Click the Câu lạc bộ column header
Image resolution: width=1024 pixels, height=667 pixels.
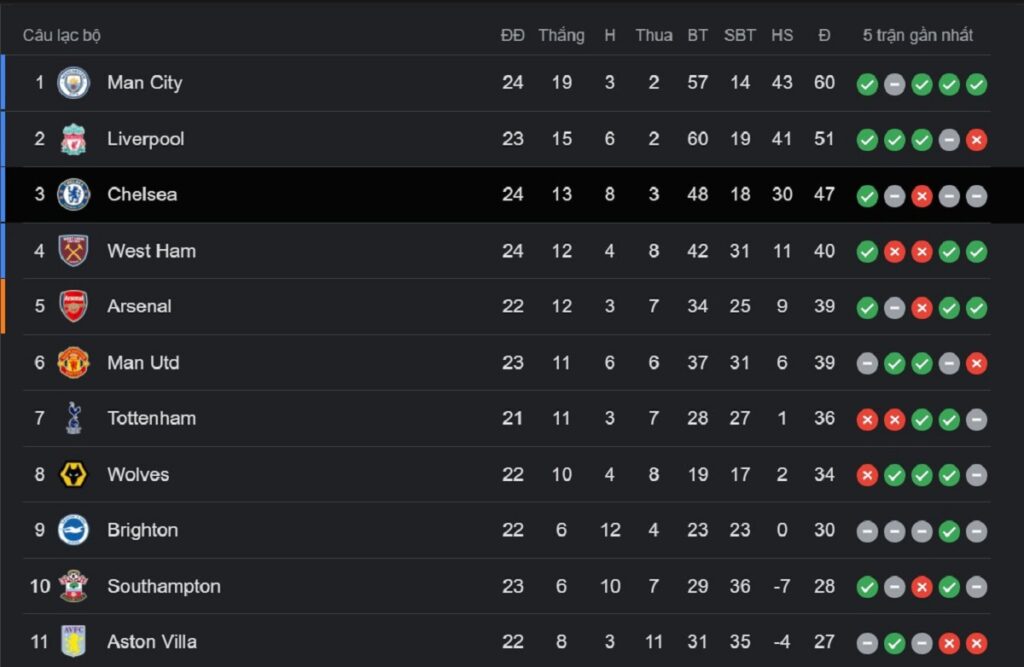[62, 35]
